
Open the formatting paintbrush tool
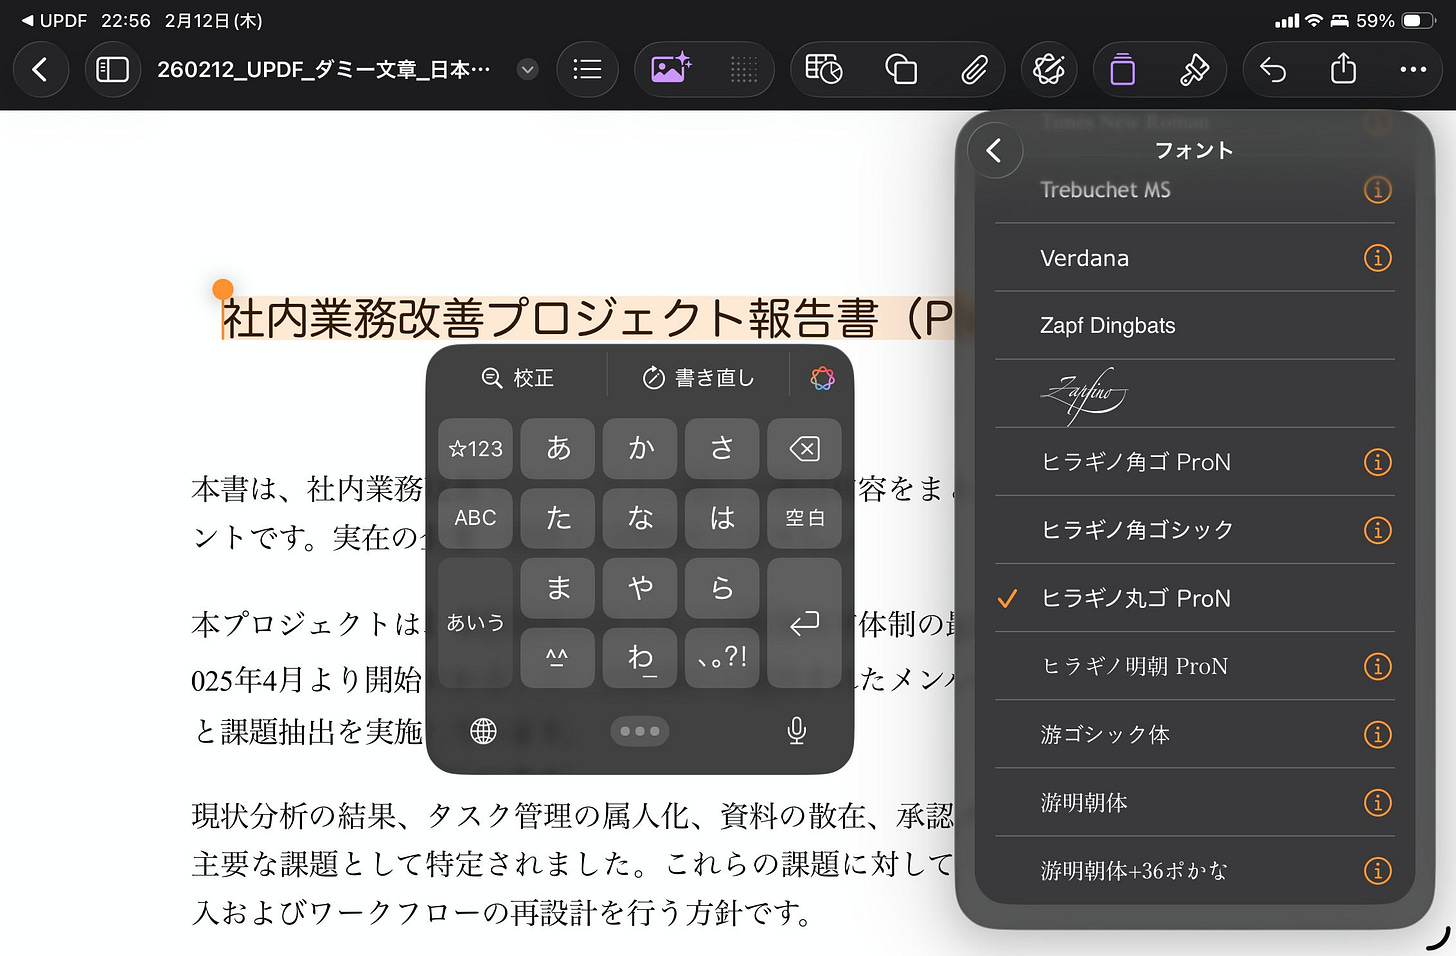[x=1194, y=69]
